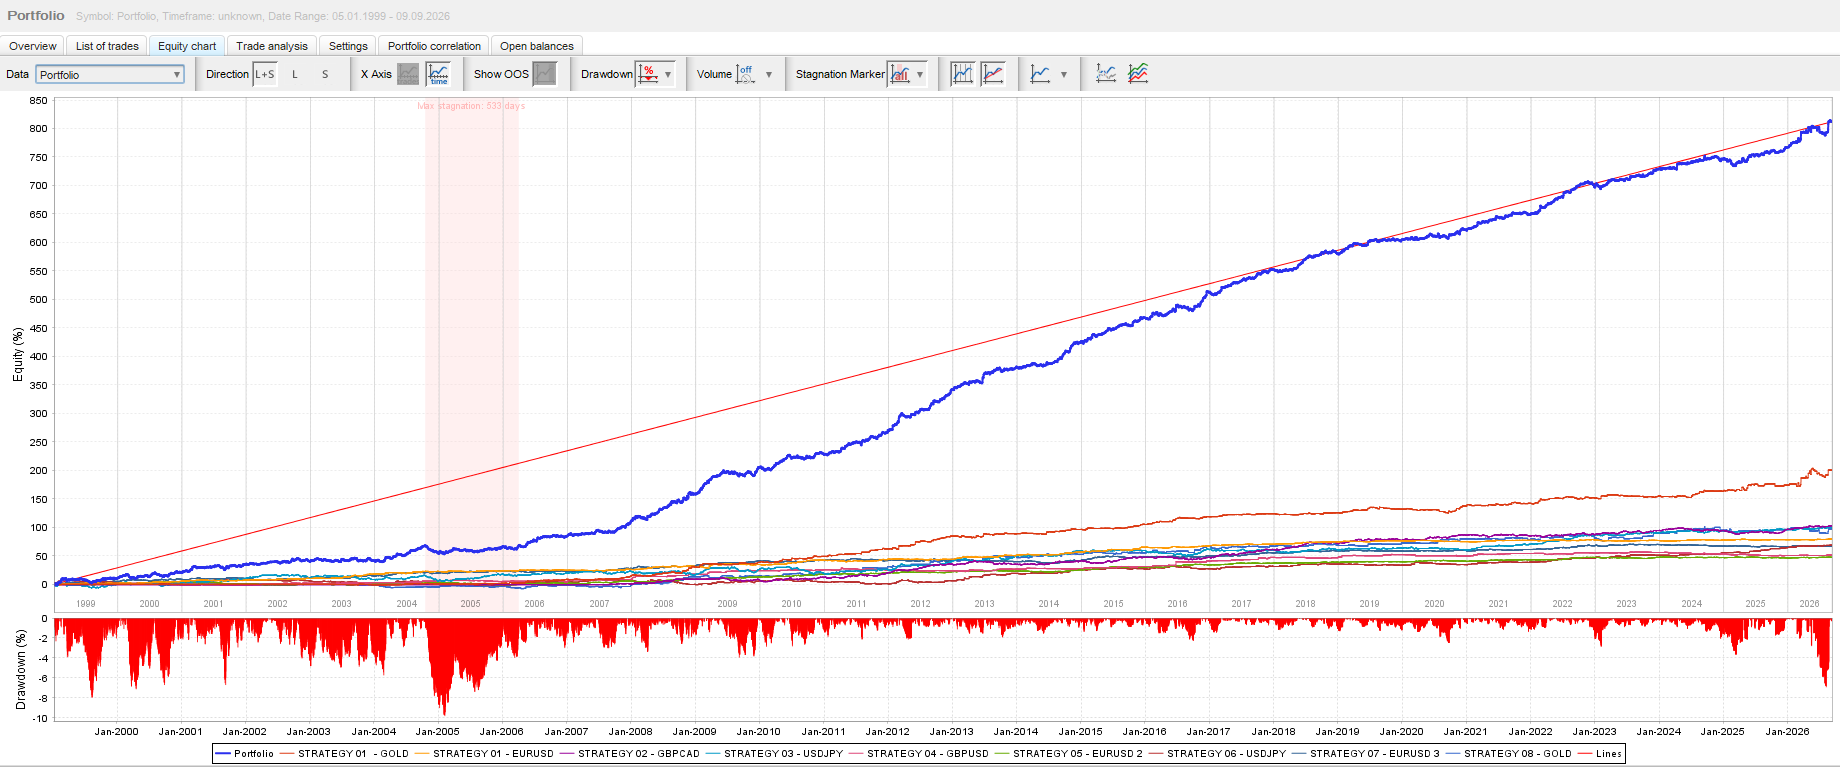The image size is (1840, 767).
Task: Open the Data Portfolio dropdown
Action: (x=110, y=74)
